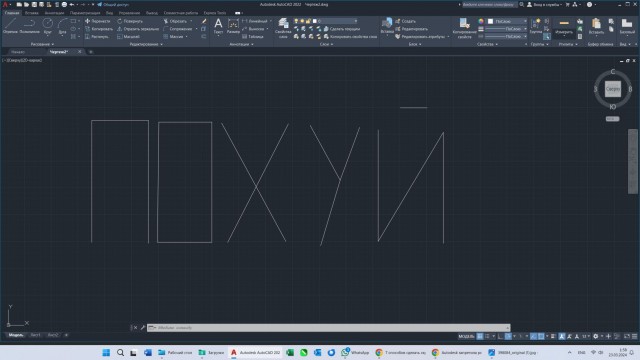Click Сделать текущим layer button
The height and width of the screenshot is (360, 640).
pos(342,29)
